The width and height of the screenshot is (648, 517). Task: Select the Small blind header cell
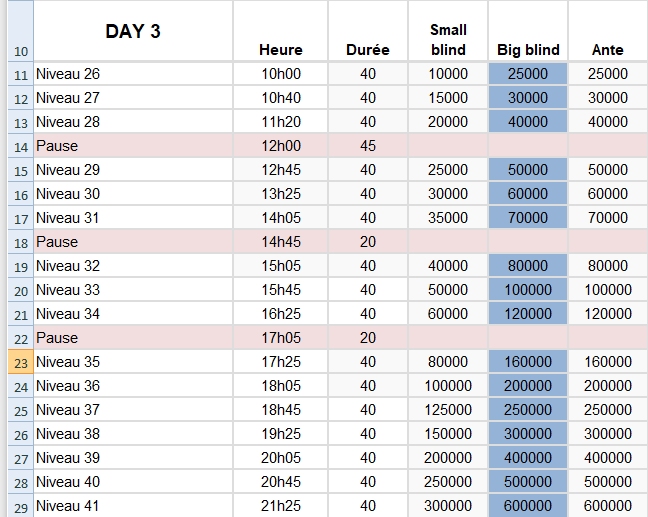[448, 40]
